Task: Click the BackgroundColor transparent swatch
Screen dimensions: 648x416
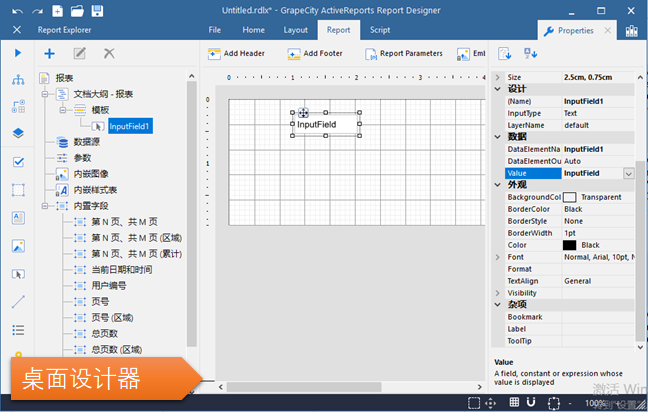Action: pos(569,197)
